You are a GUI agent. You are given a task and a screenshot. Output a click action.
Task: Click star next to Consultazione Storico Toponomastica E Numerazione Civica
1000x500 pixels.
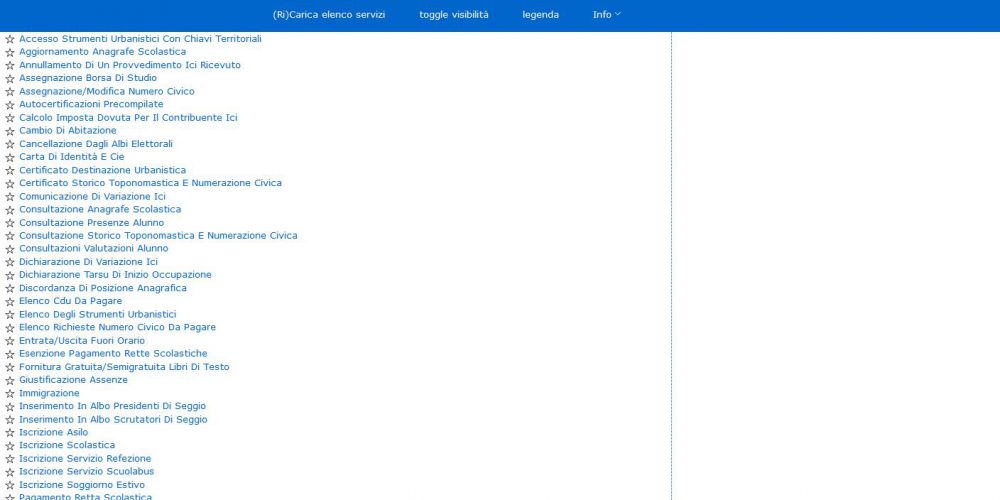10,236
